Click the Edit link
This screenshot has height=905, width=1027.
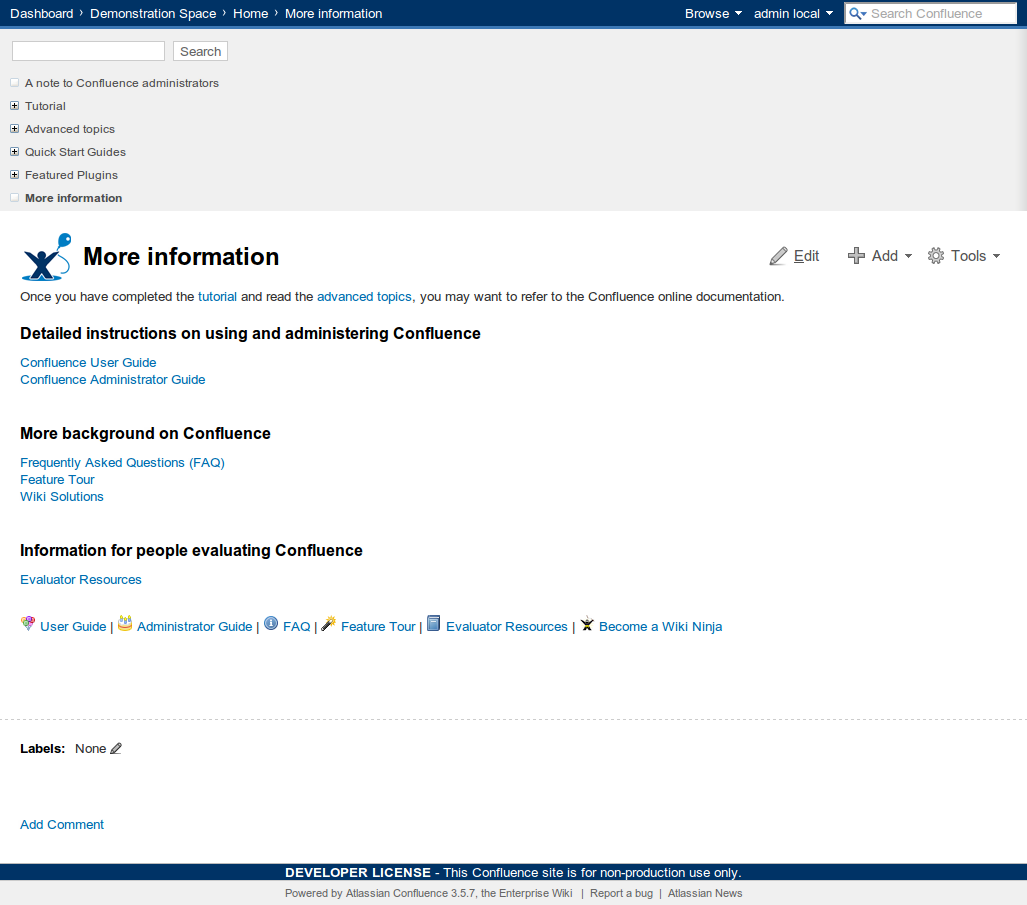click(x=806, y=256)
